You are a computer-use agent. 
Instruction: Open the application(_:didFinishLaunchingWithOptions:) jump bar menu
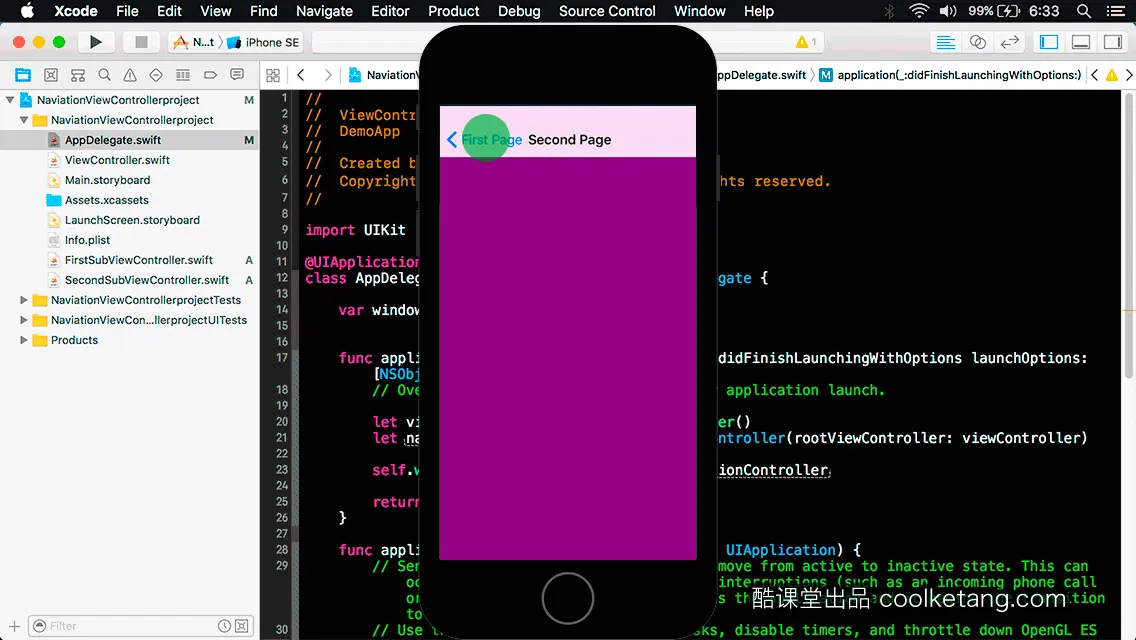pyautogui.click(x=950, y=75)
